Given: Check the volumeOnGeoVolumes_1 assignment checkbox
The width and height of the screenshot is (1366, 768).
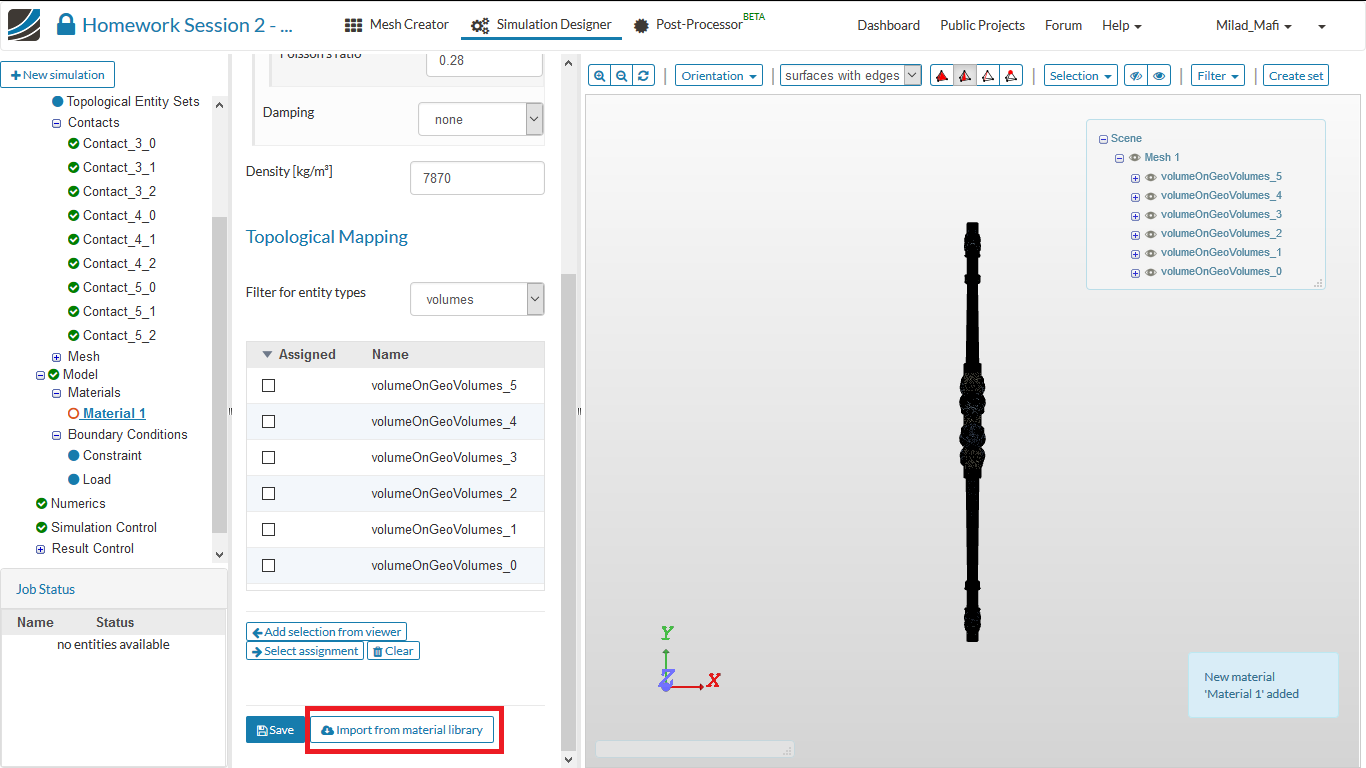Looking at the screenshot, I should pos(268,529).
